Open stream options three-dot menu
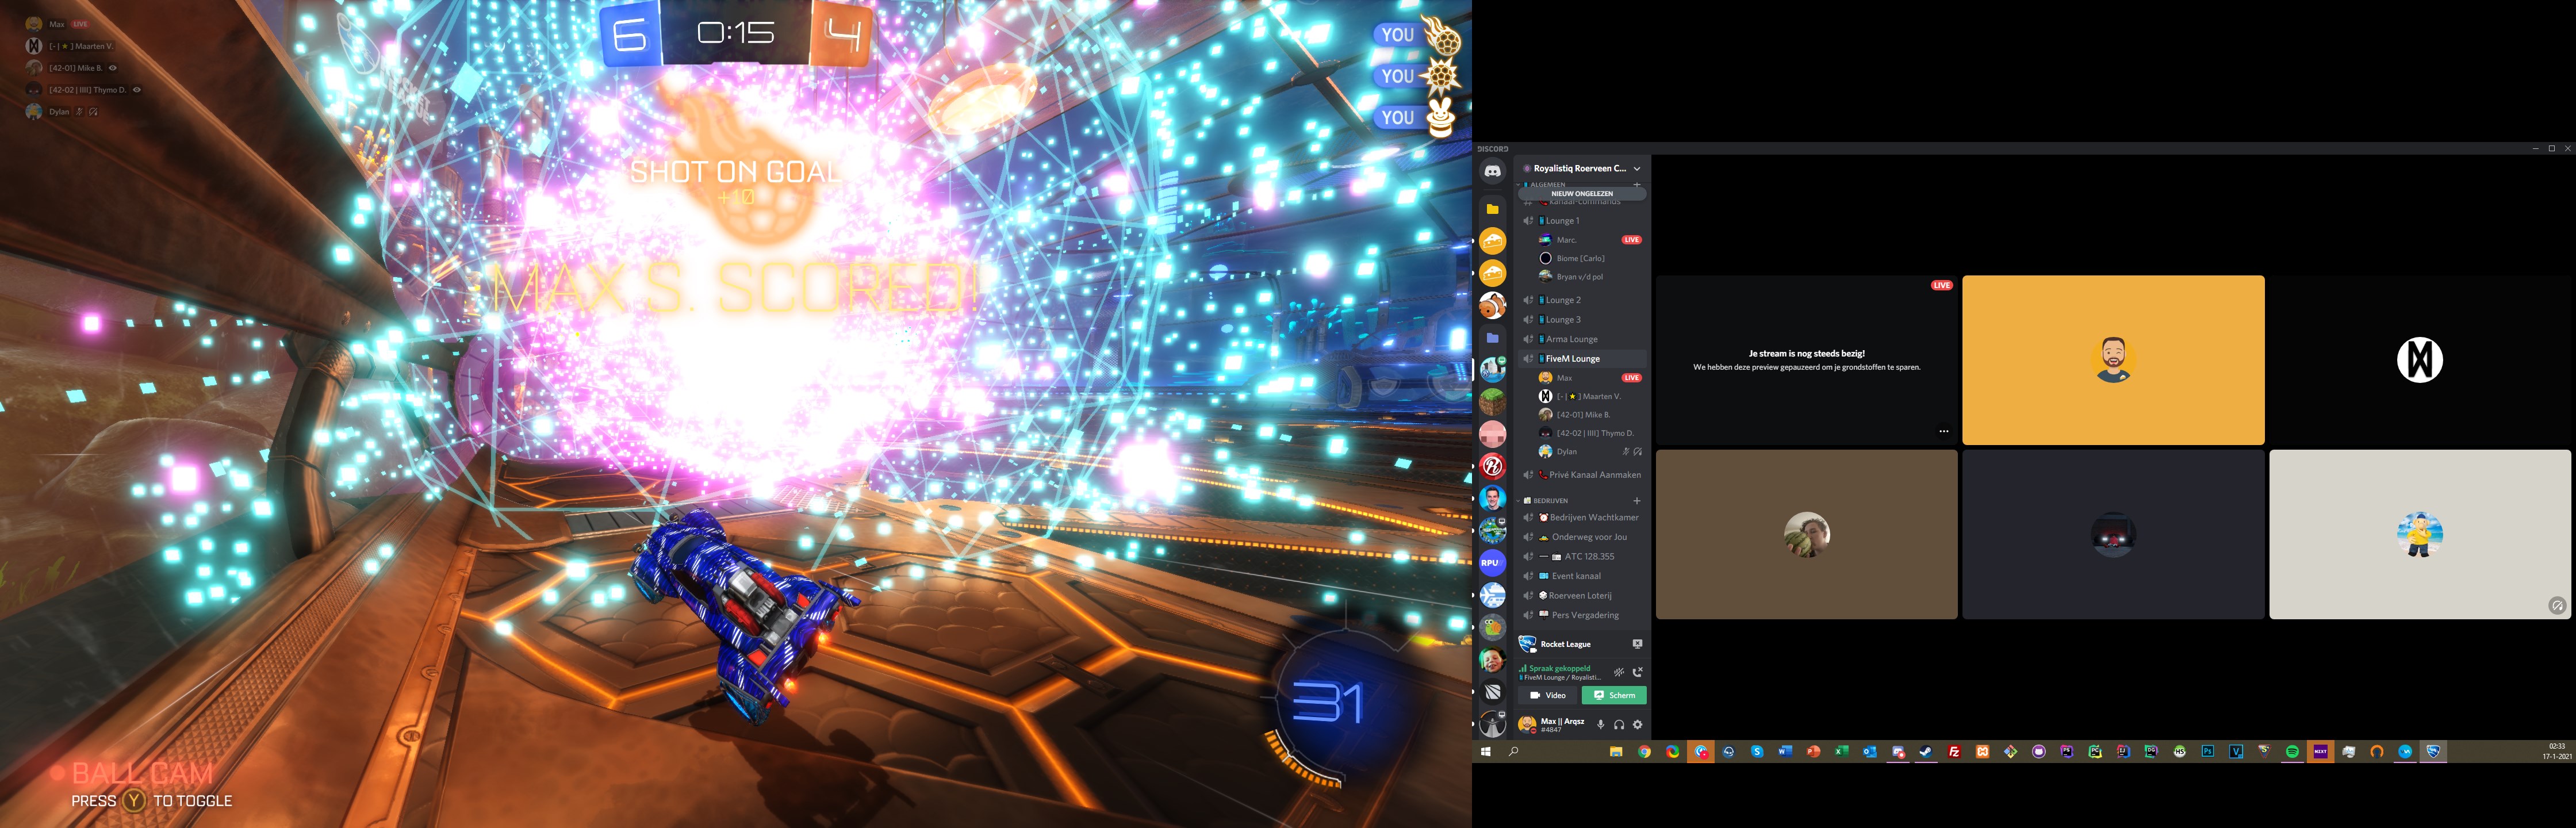 [x=1943, y=431]
